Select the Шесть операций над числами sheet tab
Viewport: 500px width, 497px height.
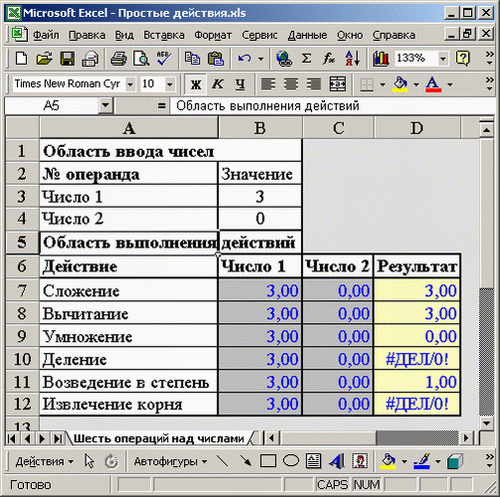point(158,438)
